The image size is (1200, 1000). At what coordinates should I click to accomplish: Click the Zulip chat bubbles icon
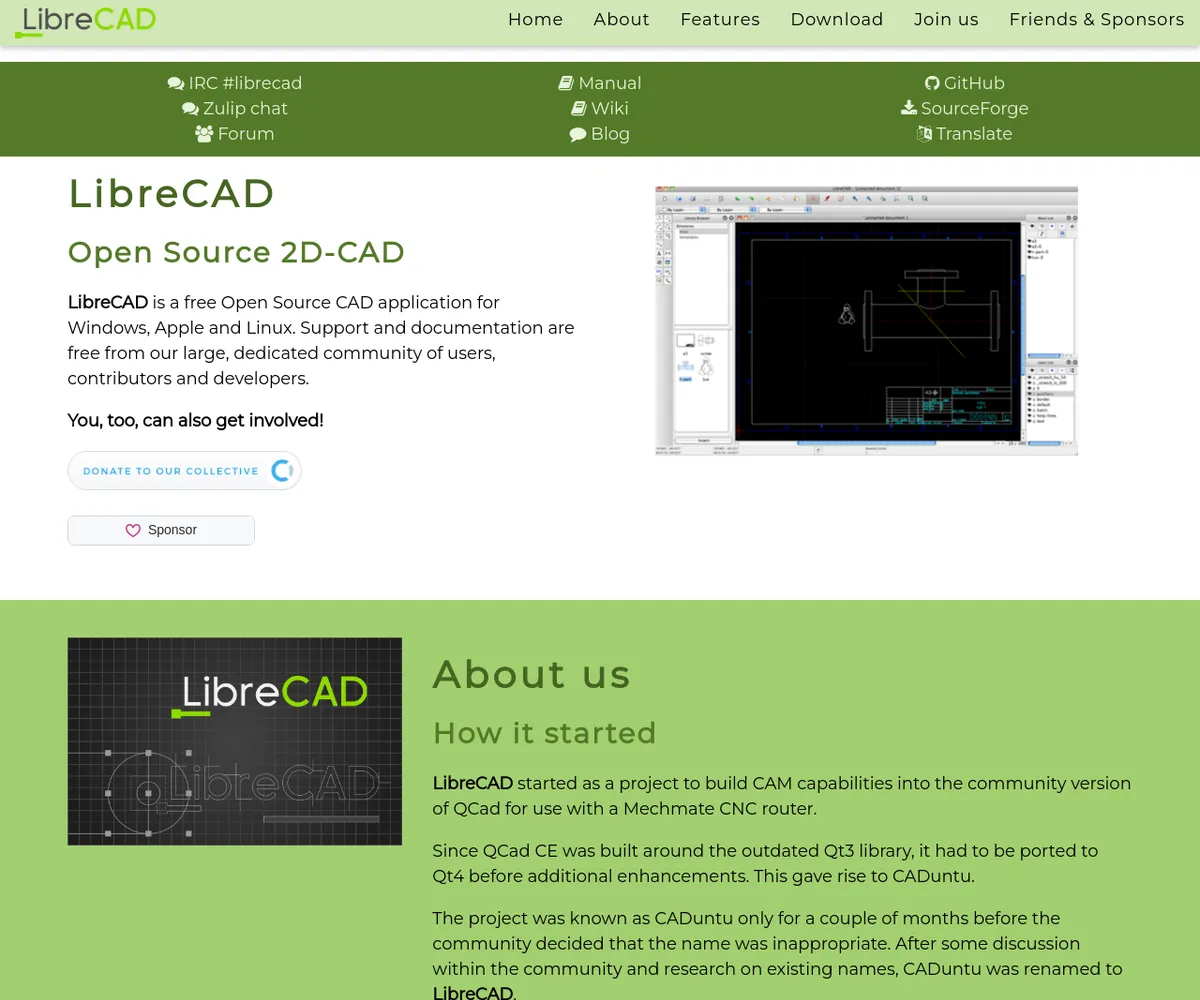[190, 109]
